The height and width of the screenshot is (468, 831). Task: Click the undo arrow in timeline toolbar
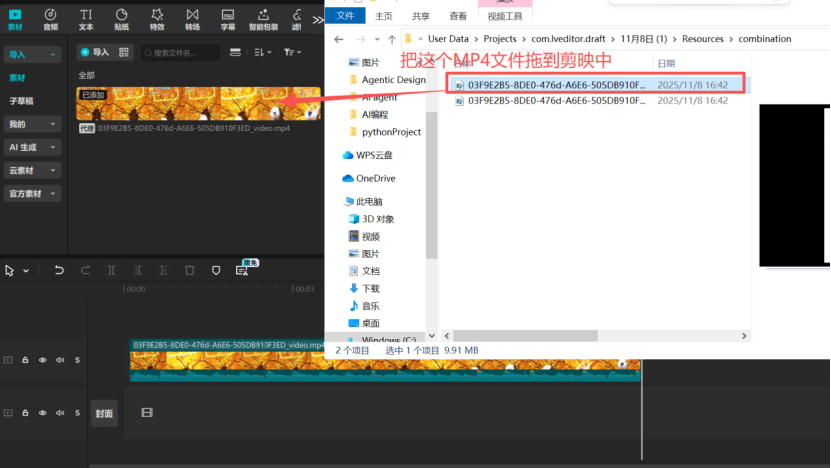[59, 271]
